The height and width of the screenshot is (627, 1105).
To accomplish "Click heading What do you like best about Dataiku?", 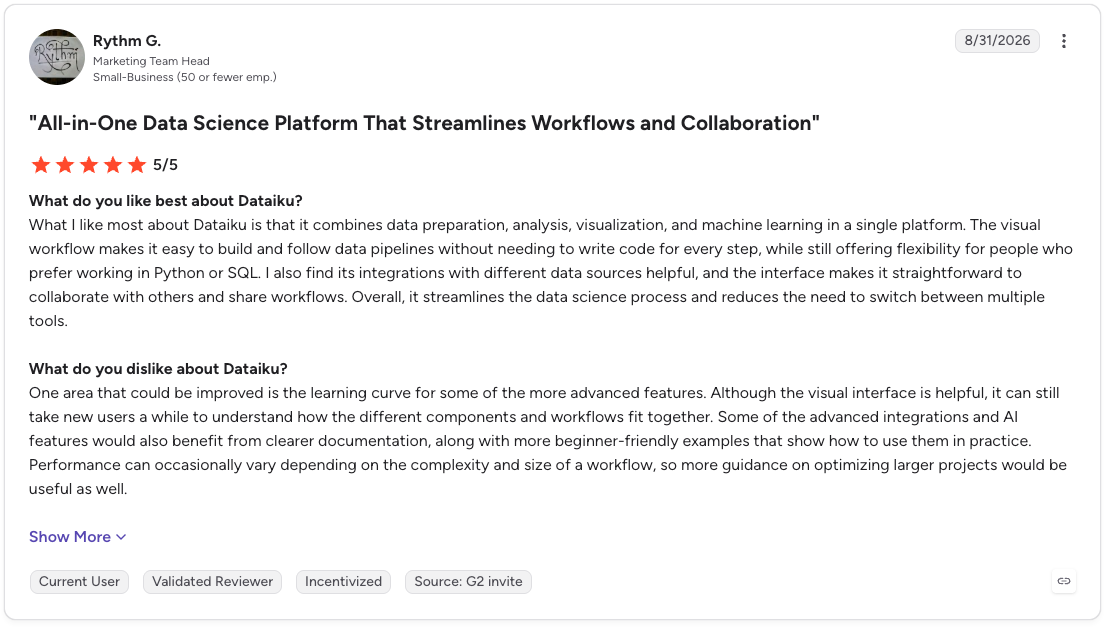I will pos(166,201).
